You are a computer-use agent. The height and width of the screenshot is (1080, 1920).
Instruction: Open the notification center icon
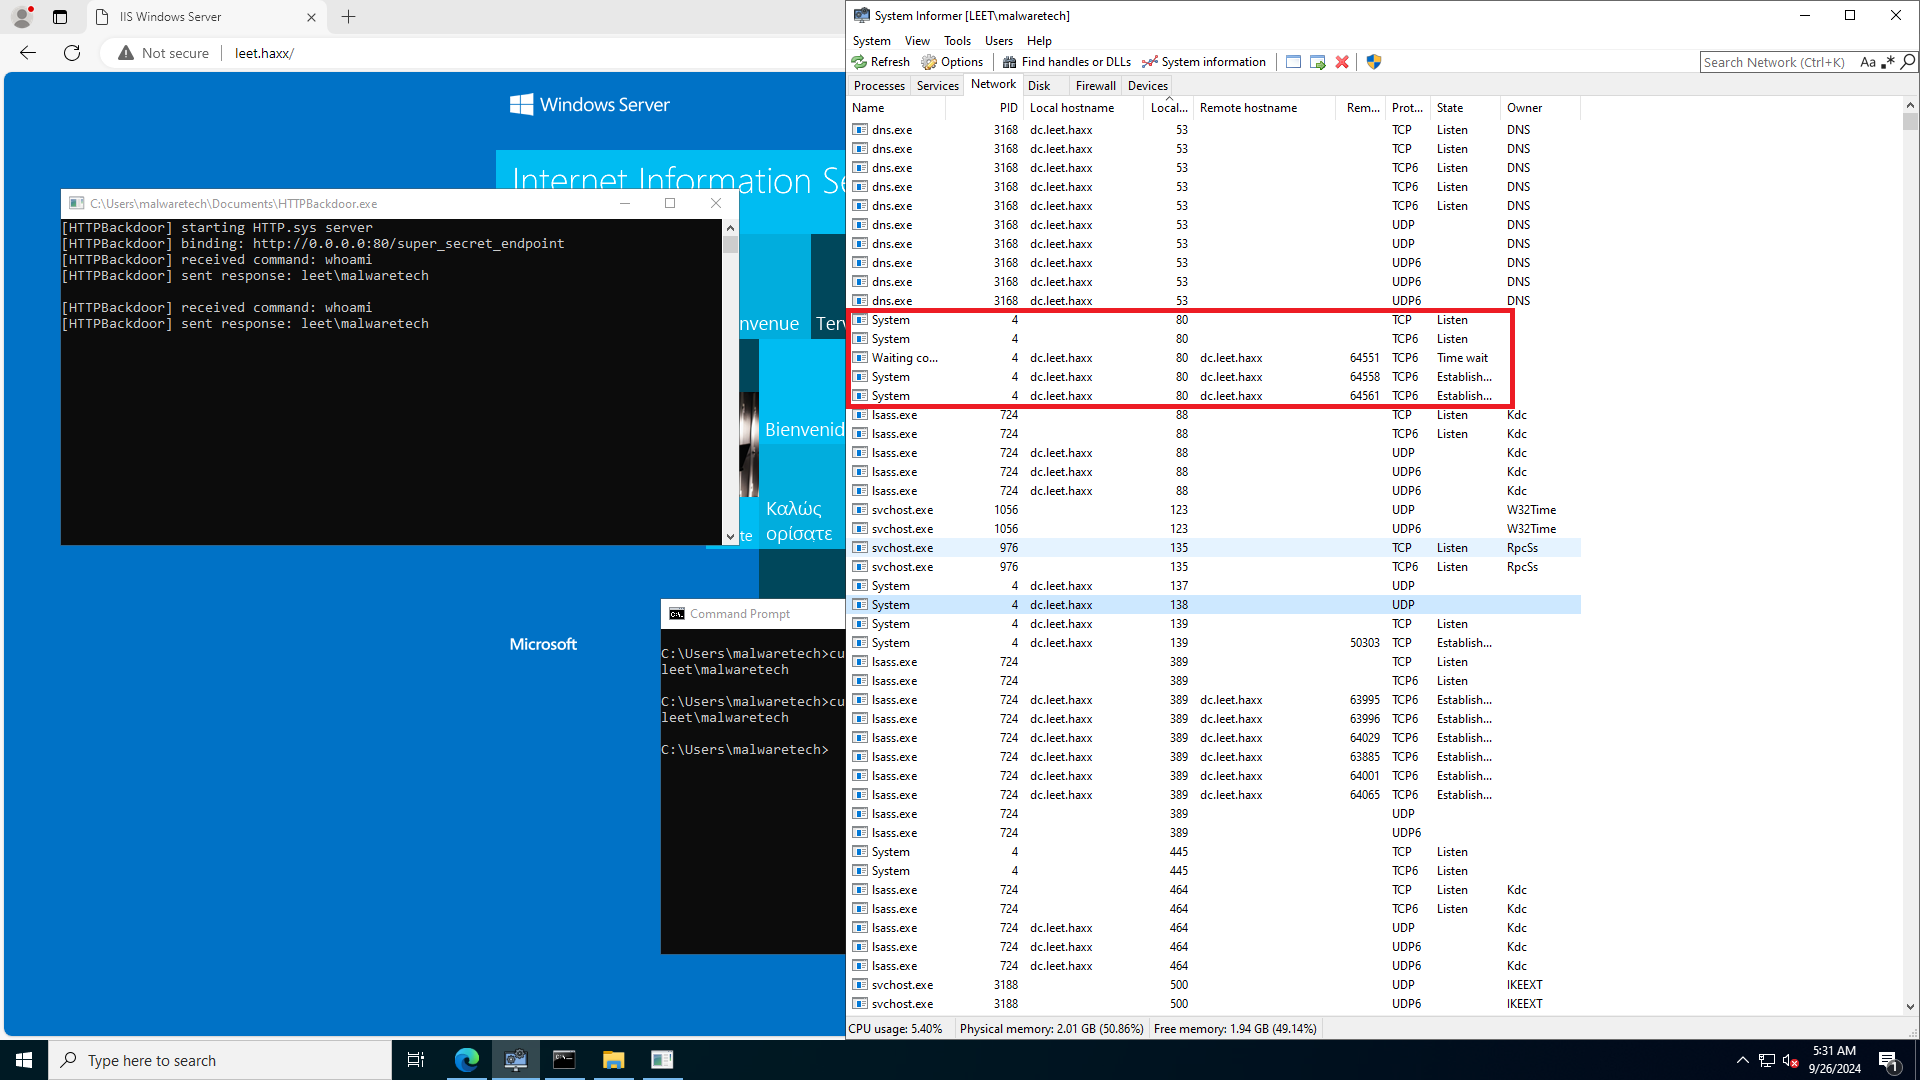tap(1889, 1060)
